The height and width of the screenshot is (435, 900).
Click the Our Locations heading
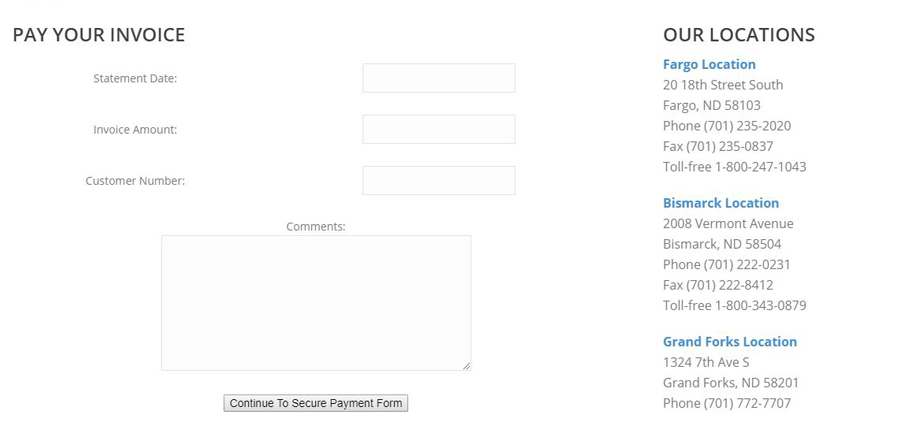click(739, 35)
